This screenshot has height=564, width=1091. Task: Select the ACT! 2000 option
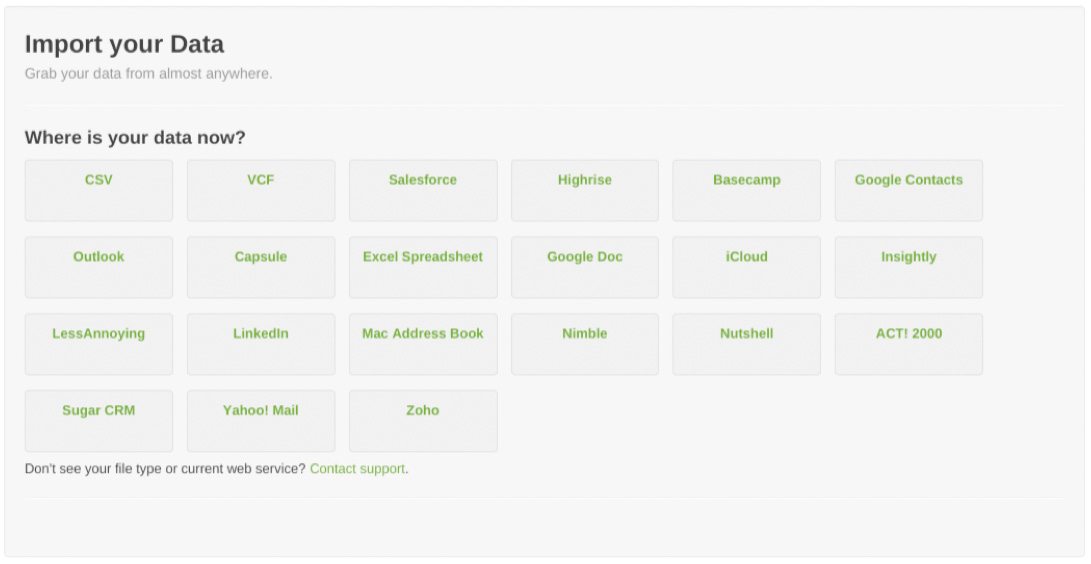(909, 344)
